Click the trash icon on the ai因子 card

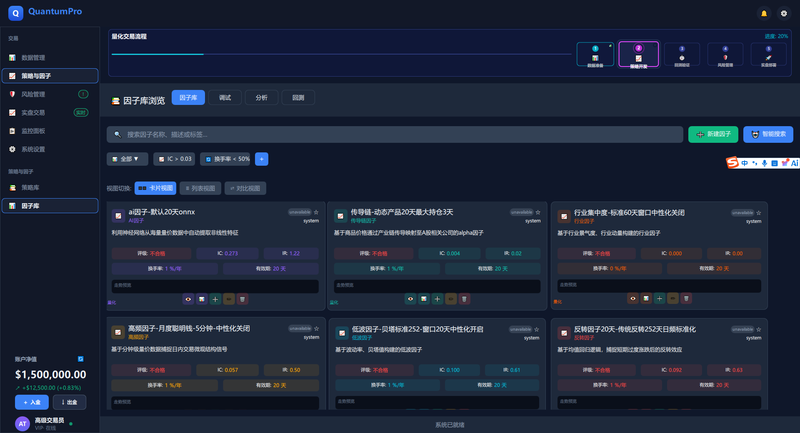242,299
